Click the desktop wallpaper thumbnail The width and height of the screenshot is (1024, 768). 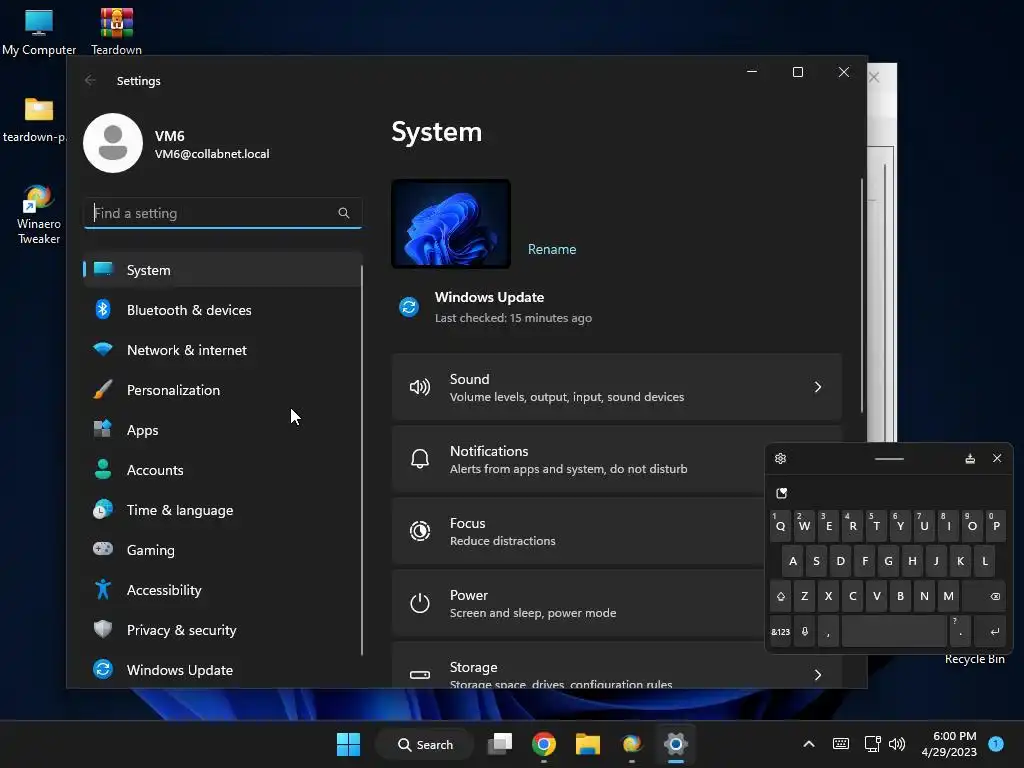coord(451,224)
